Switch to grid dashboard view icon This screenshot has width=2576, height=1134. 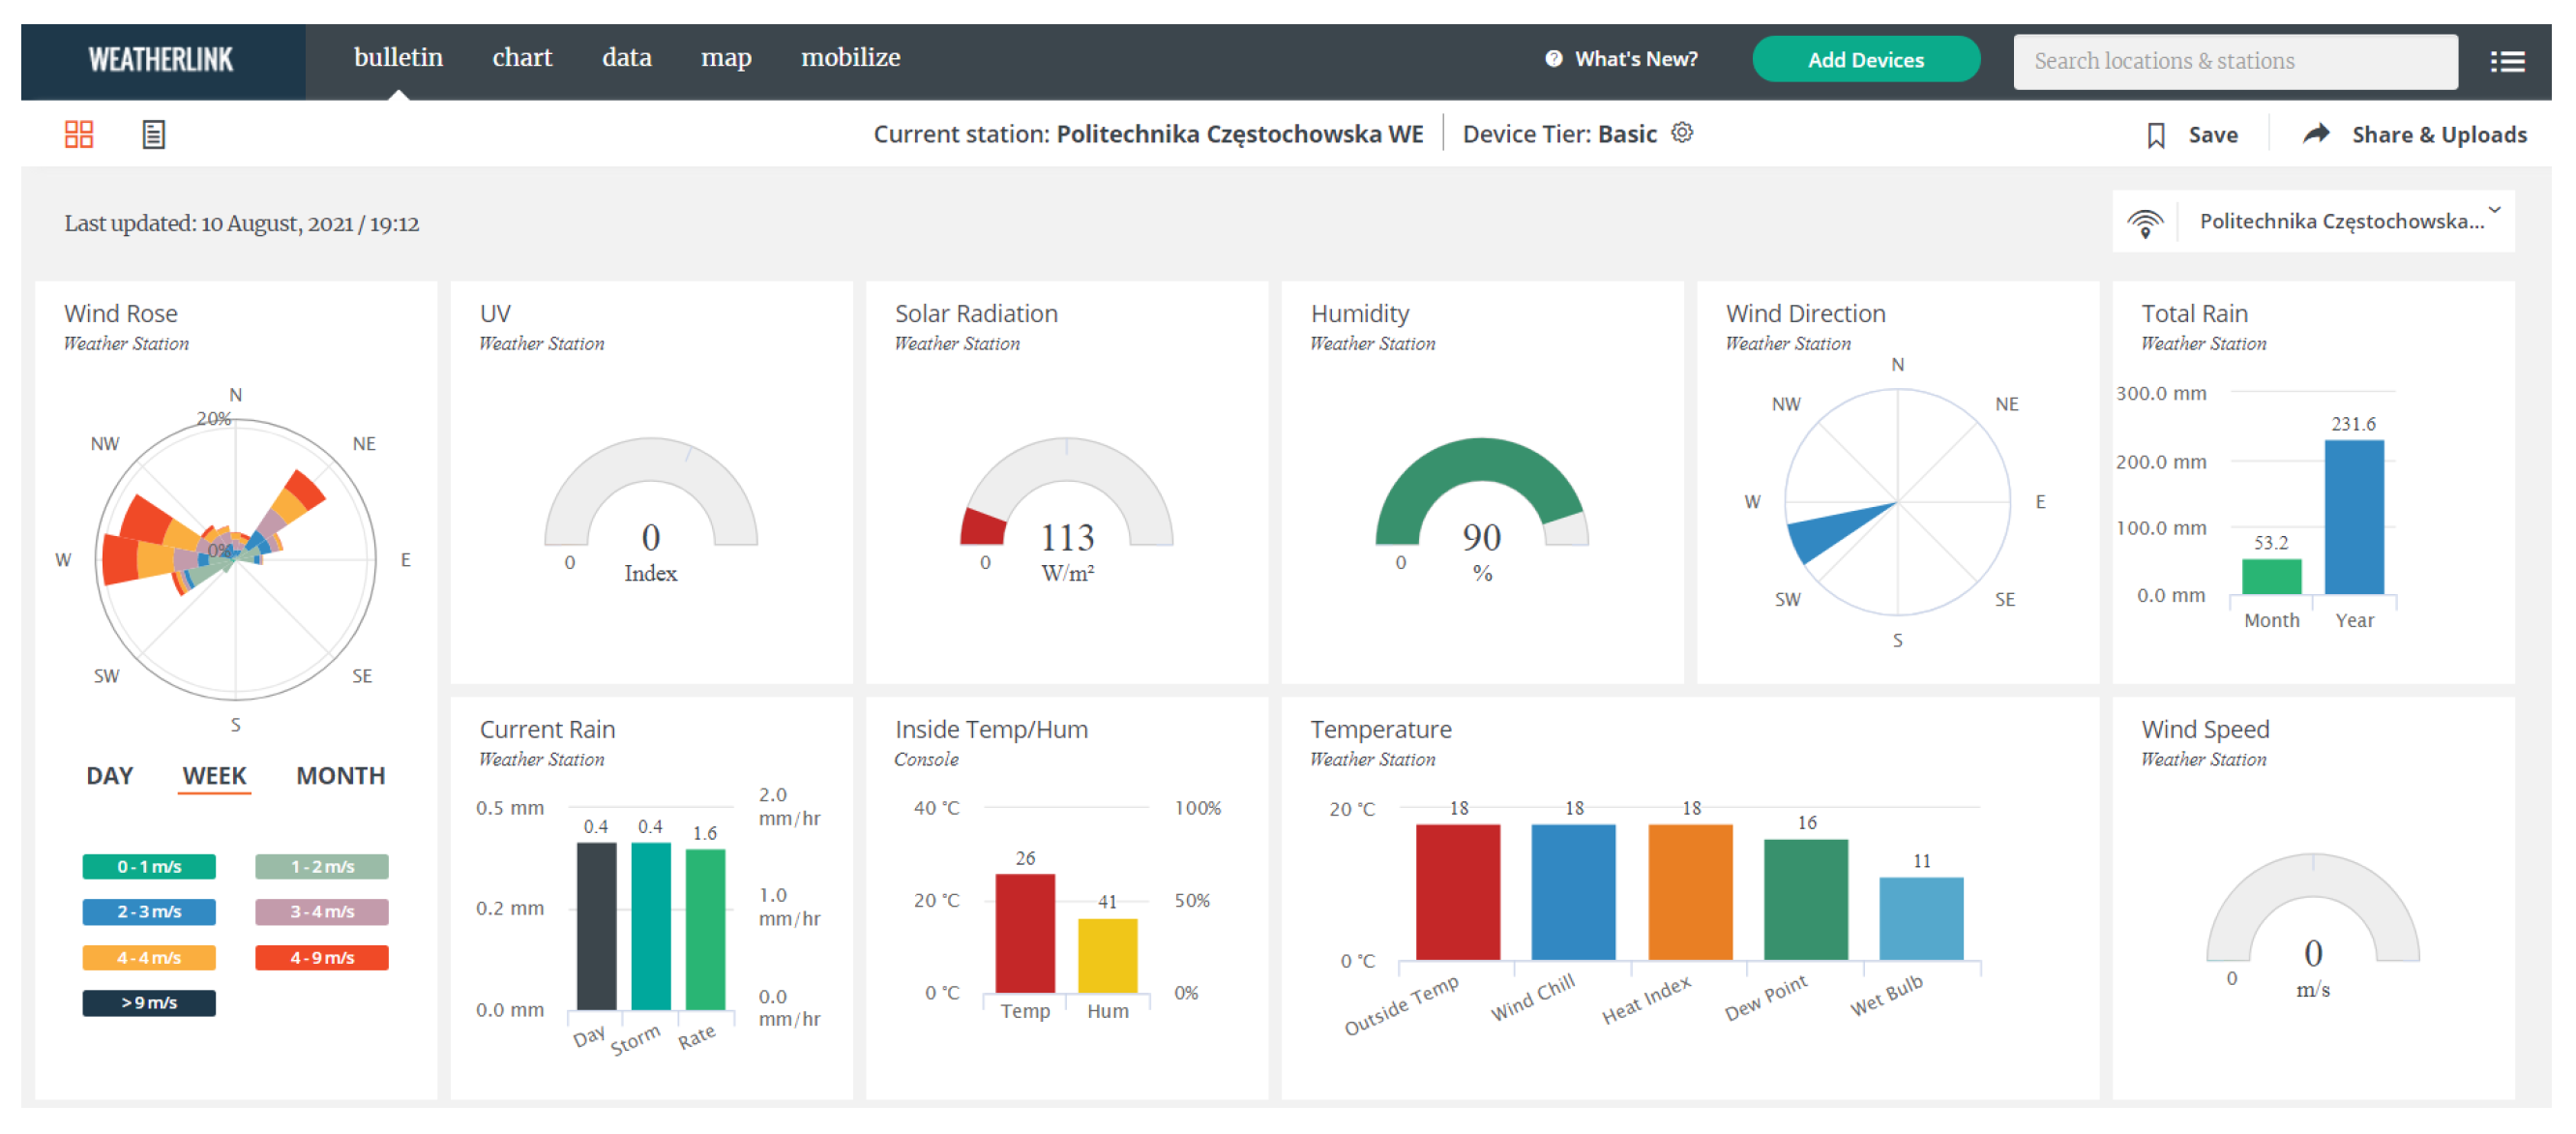click(79, 134)
